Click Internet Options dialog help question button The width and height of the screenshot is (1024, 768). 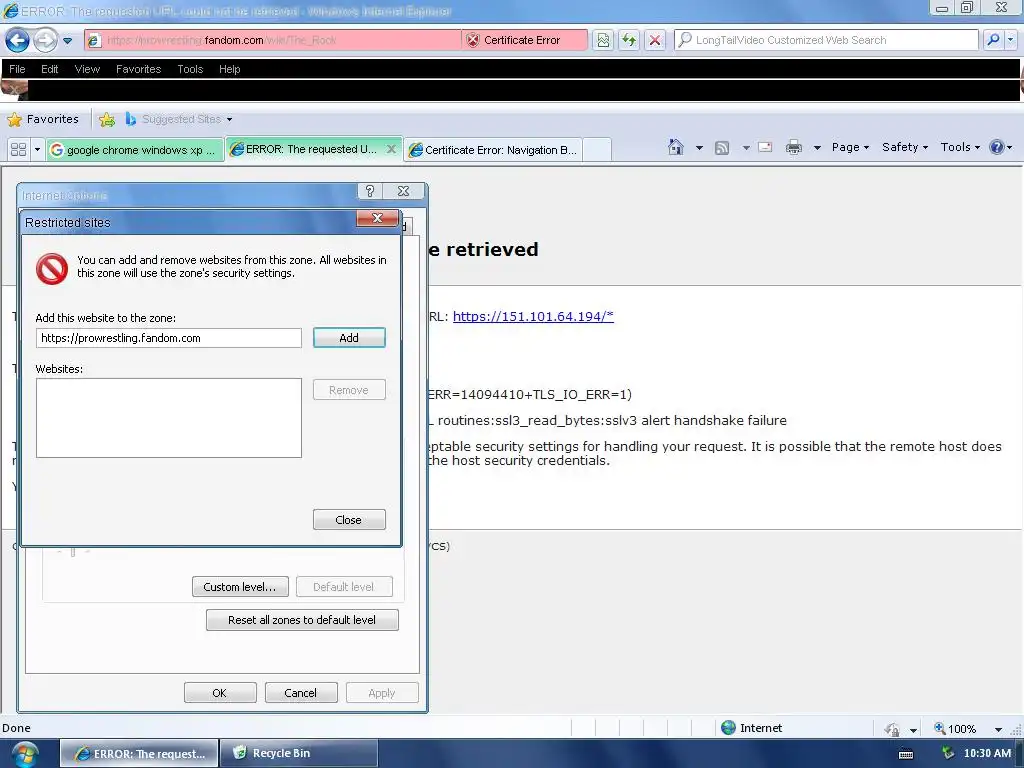370,191
